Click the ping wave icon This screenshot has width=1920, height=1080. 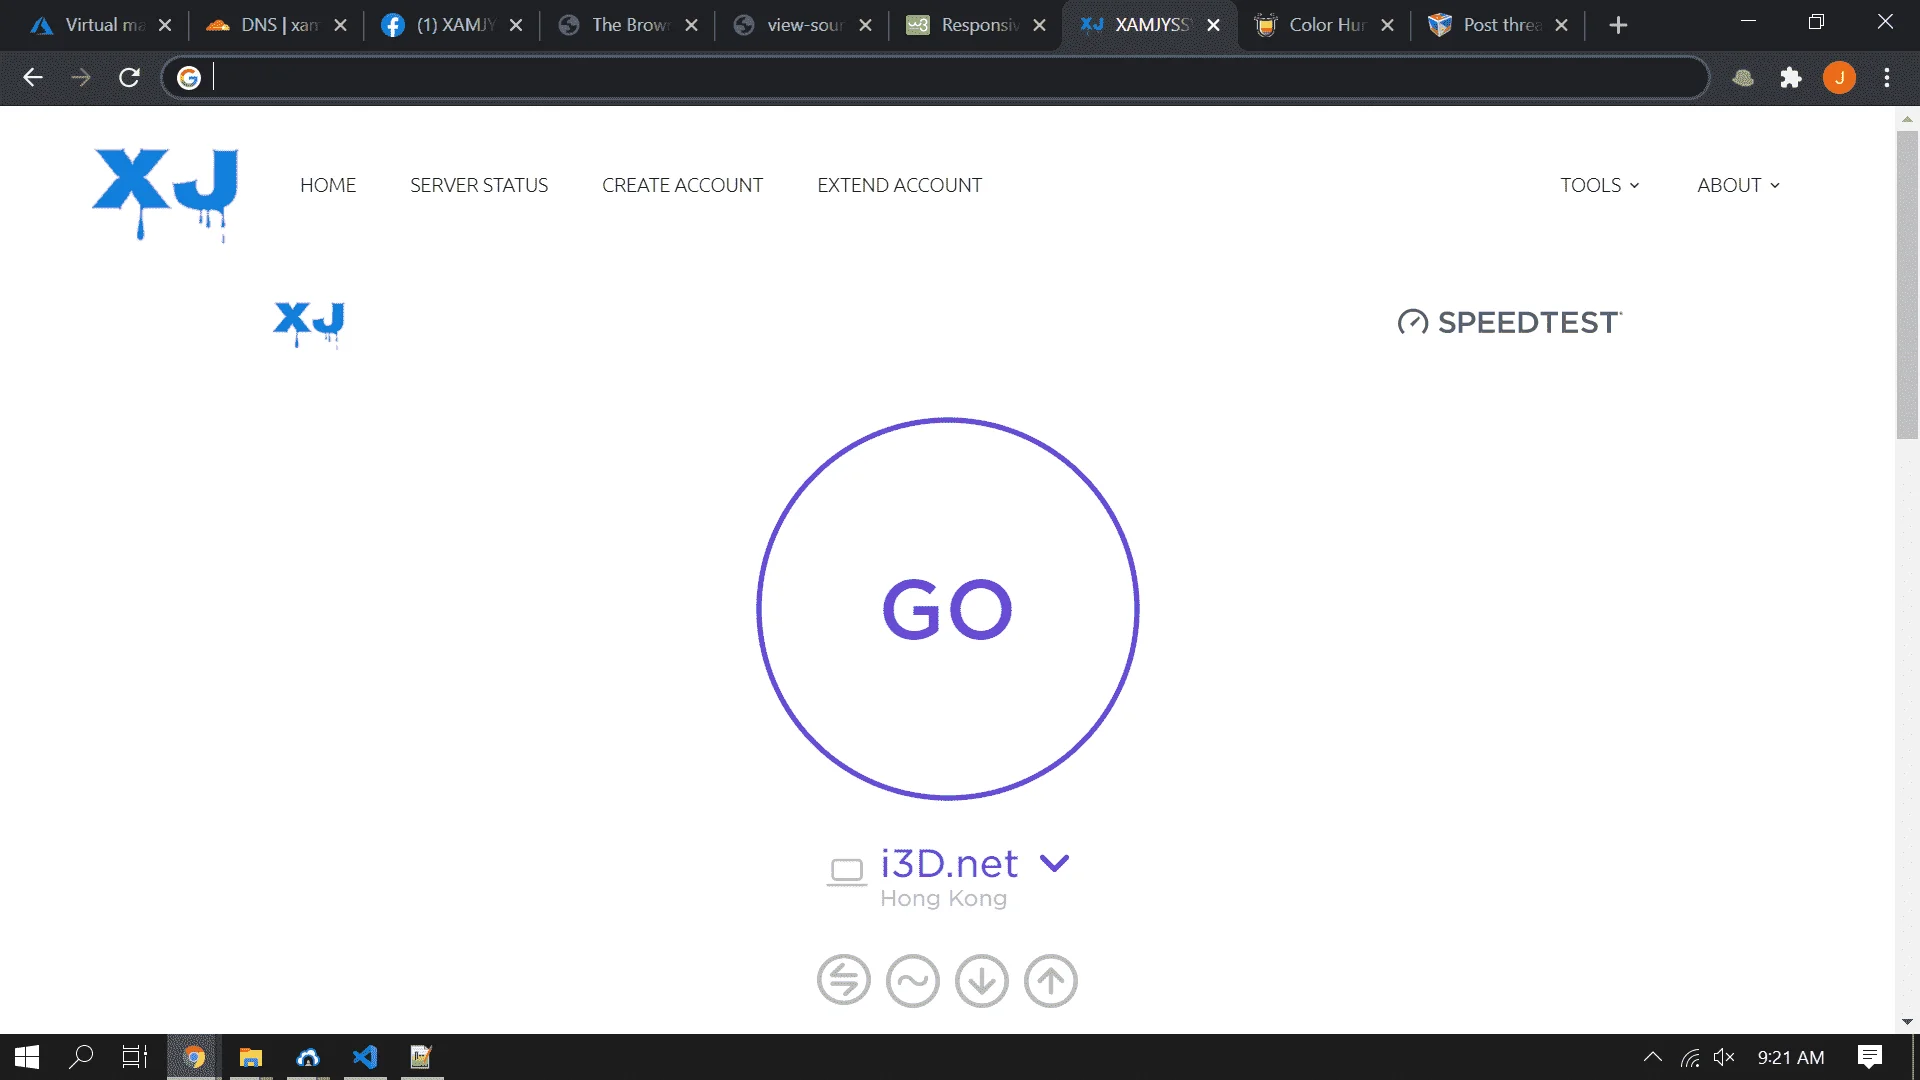click(x=912, y=980)
